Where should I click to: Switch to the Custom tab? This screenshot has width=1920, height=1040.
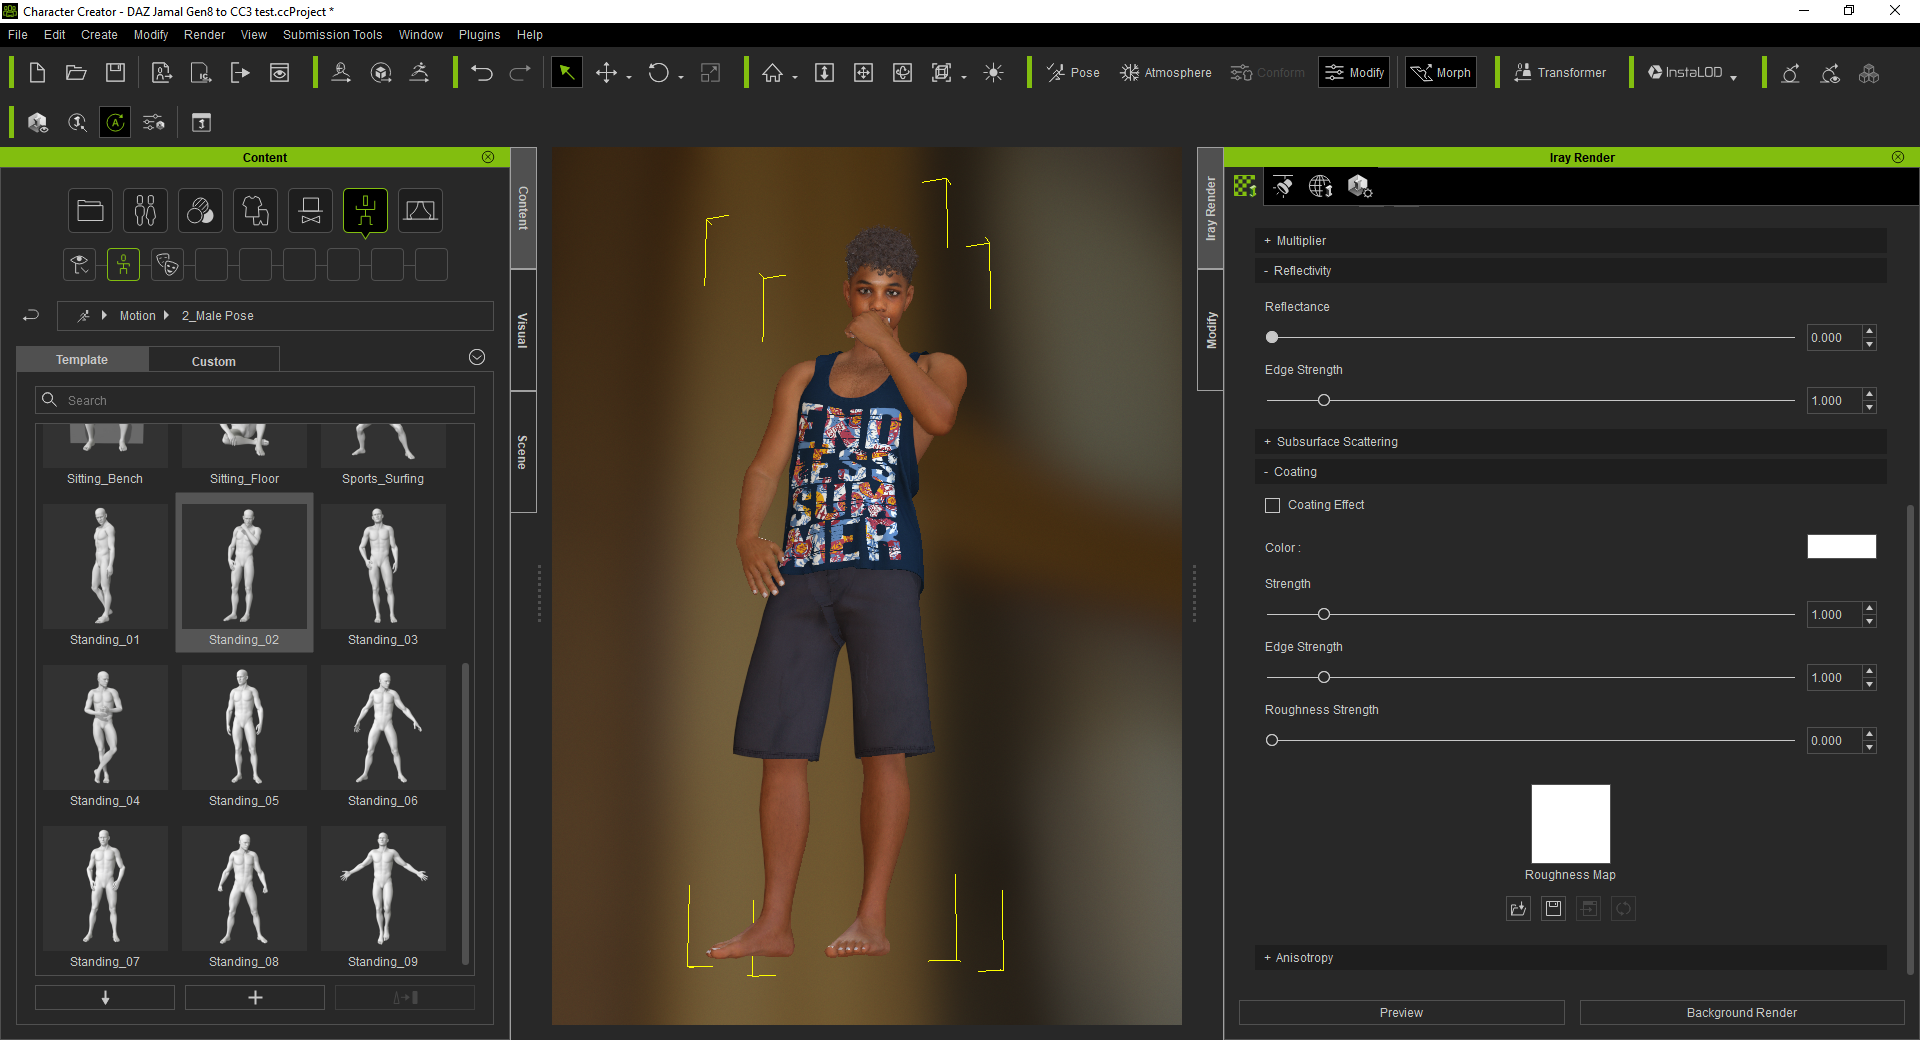[214, 361]
